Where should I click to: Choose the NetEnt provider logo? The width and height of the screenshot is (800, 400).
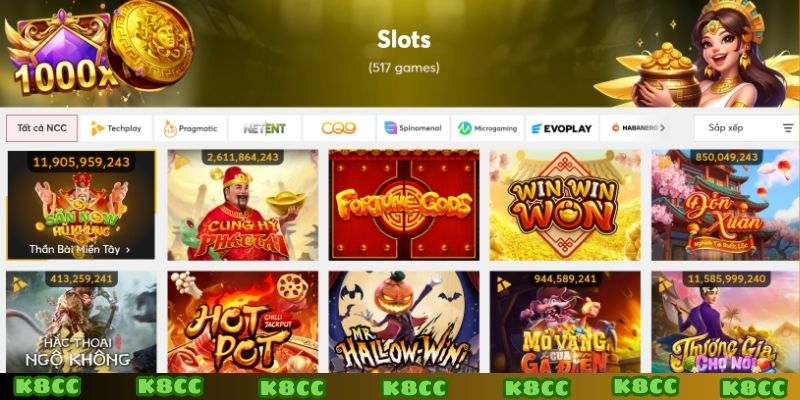point(264,128)
